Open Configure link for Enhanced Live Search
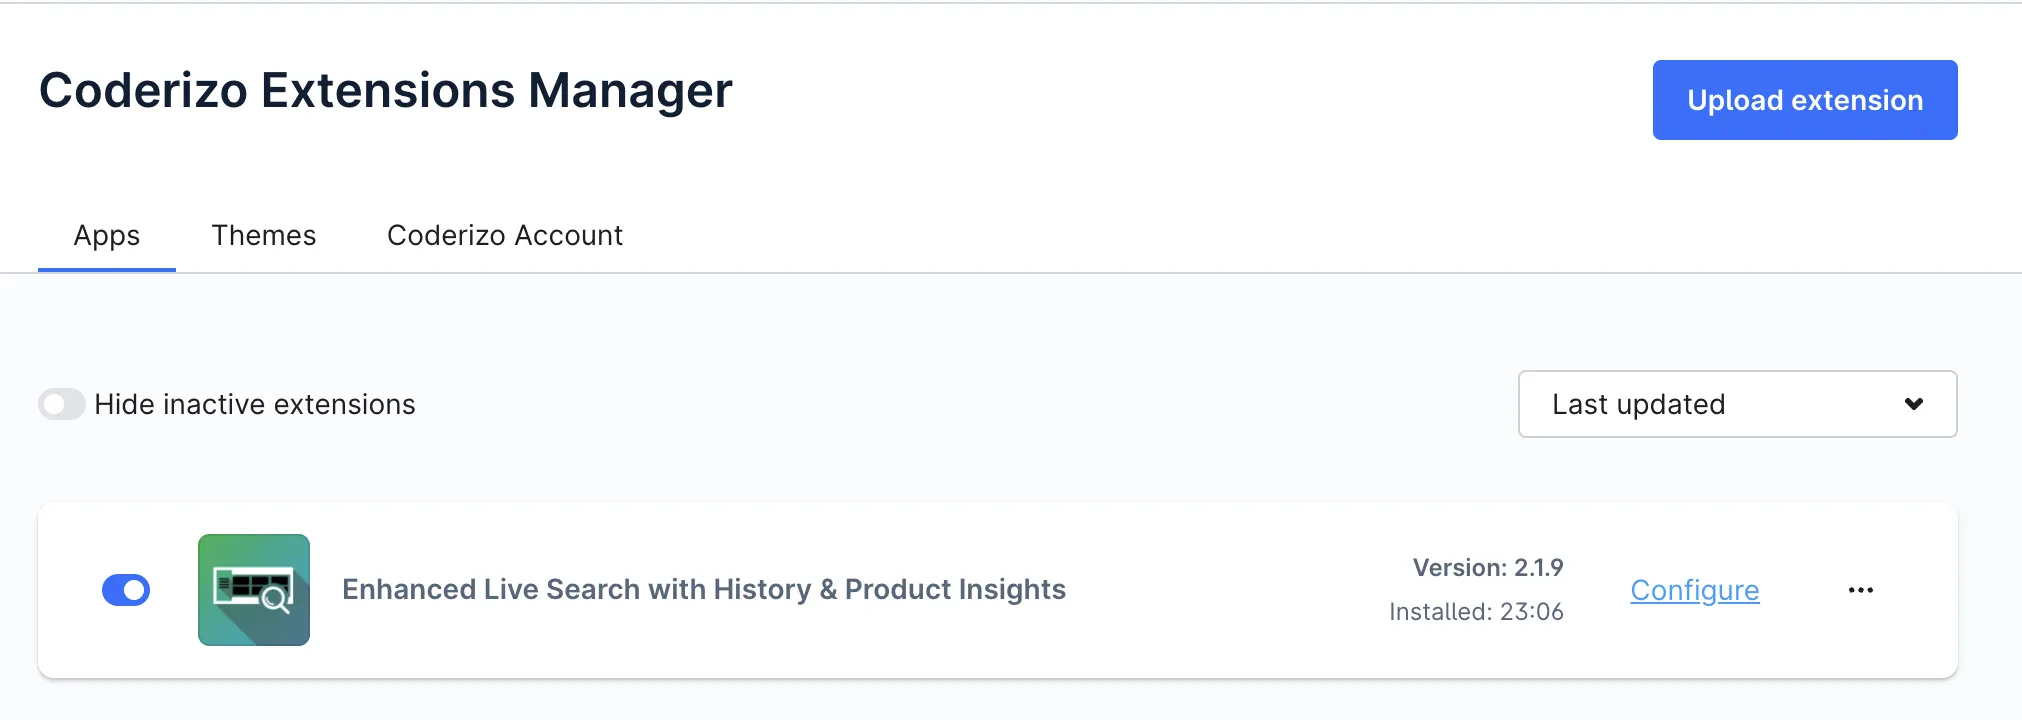The image size is (2022, 720). 1694,590
